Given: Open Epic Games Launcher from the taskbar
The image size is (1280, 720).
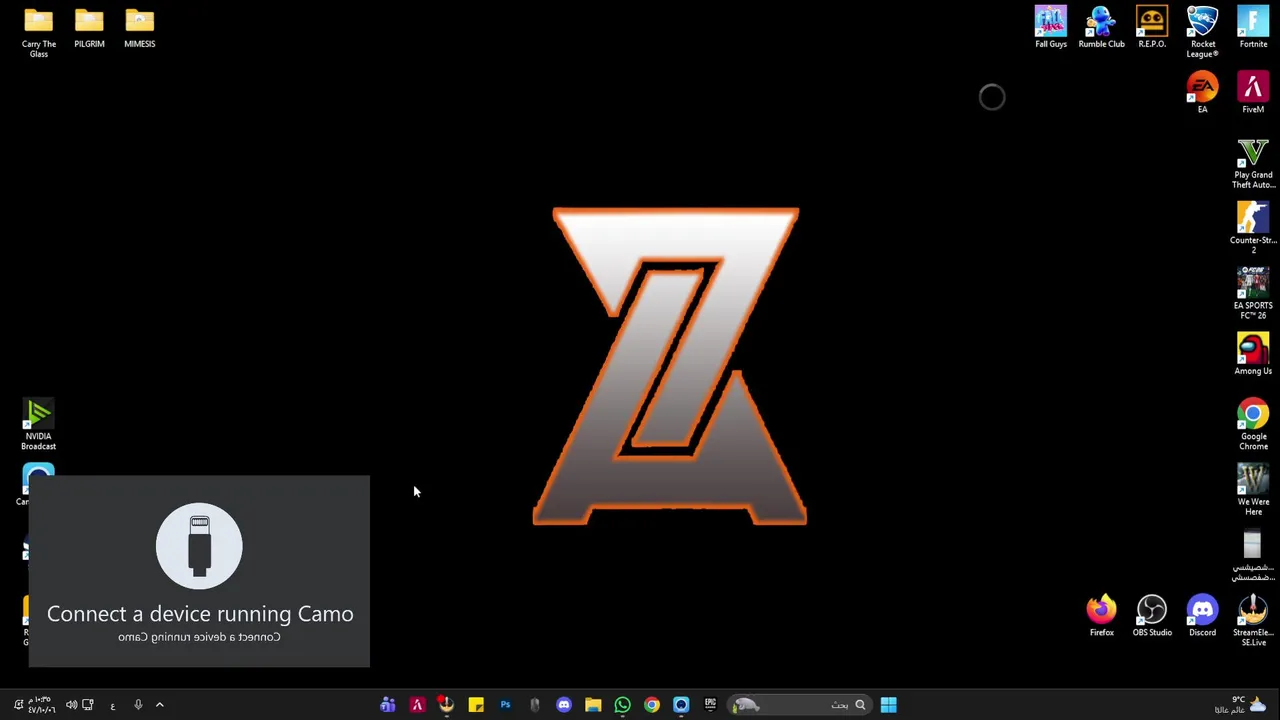Looking at the screenshot, I should pyautogui.click(x=710, y=705).
